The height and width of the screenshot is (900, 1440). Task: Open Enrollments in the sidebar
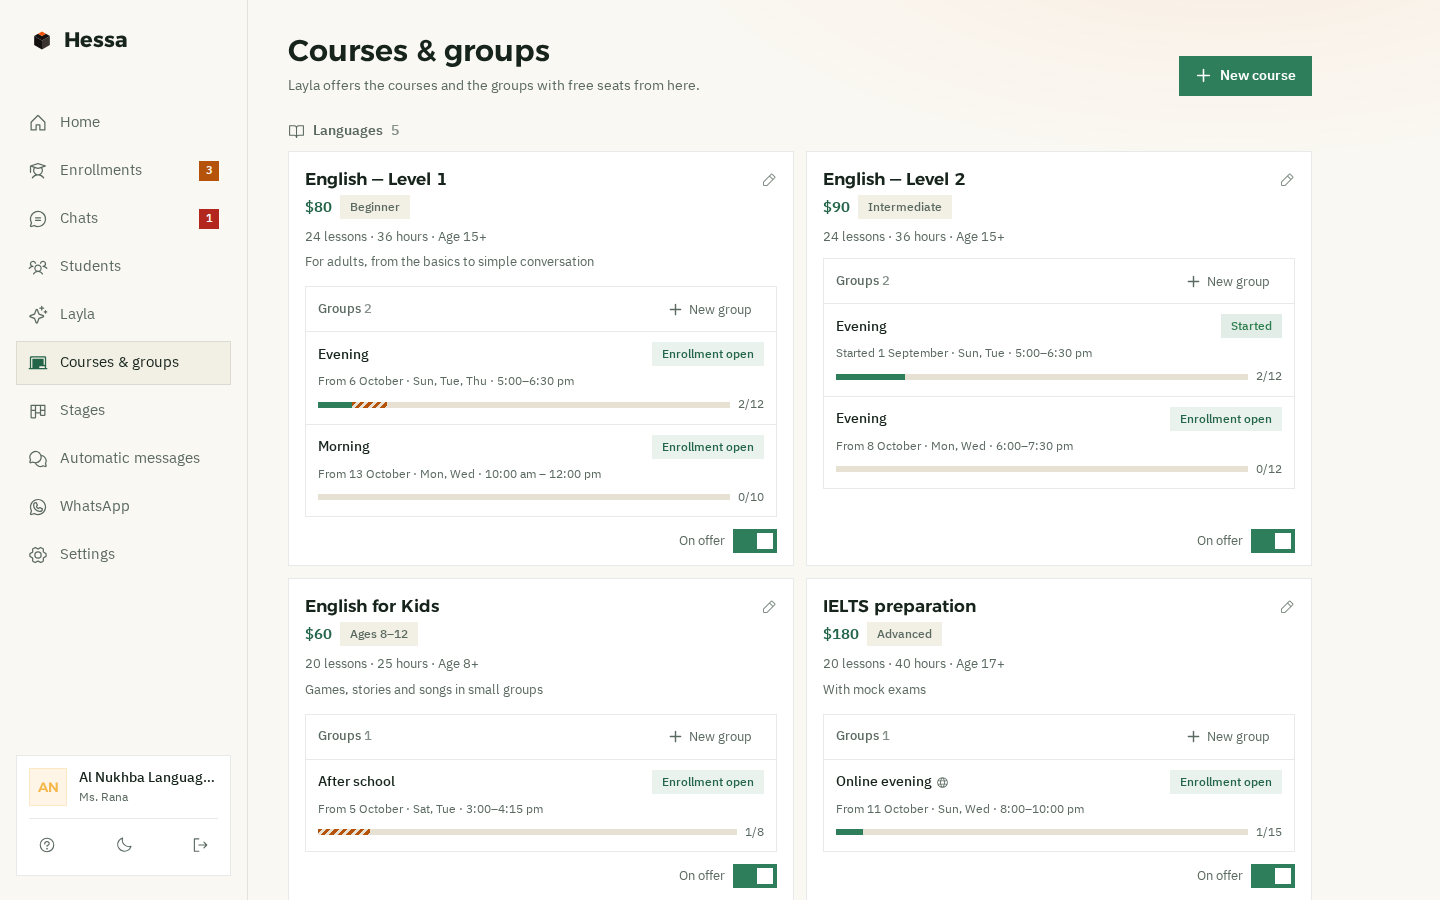click(123, 170)
